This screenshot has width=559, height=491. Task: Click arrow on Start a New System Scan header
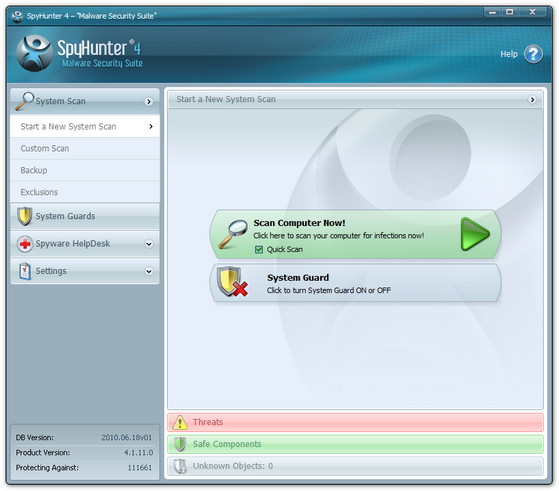coord(532,99)
